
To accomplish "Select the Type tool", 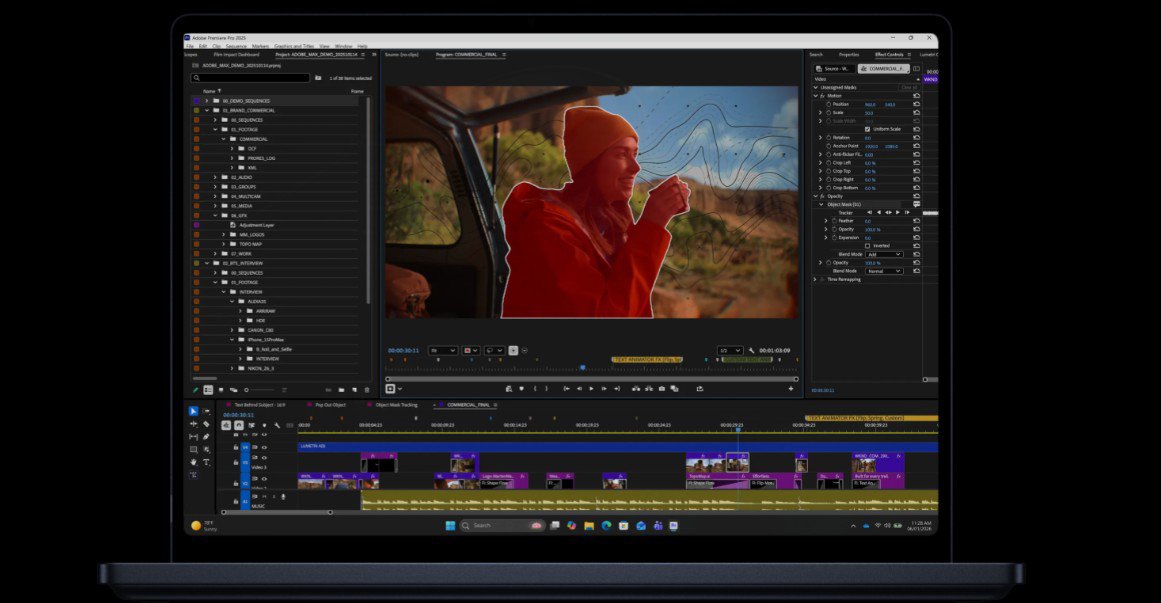I will (x=207, y=462).
